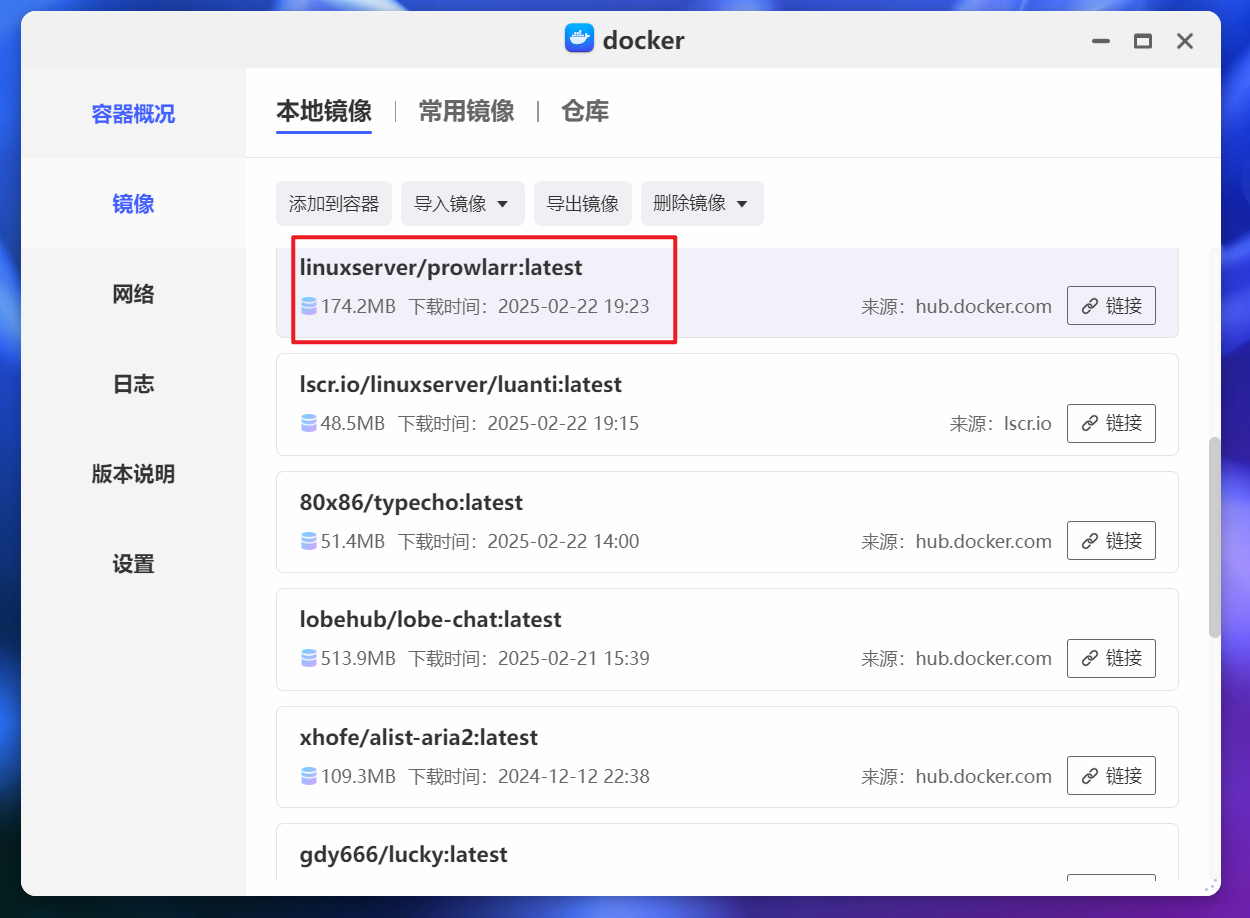Open the 删除镜像 dropdown
Image resolution: width=1250 pixels, height=918 pixels.
pyautogui.click(x=702, y=204)
